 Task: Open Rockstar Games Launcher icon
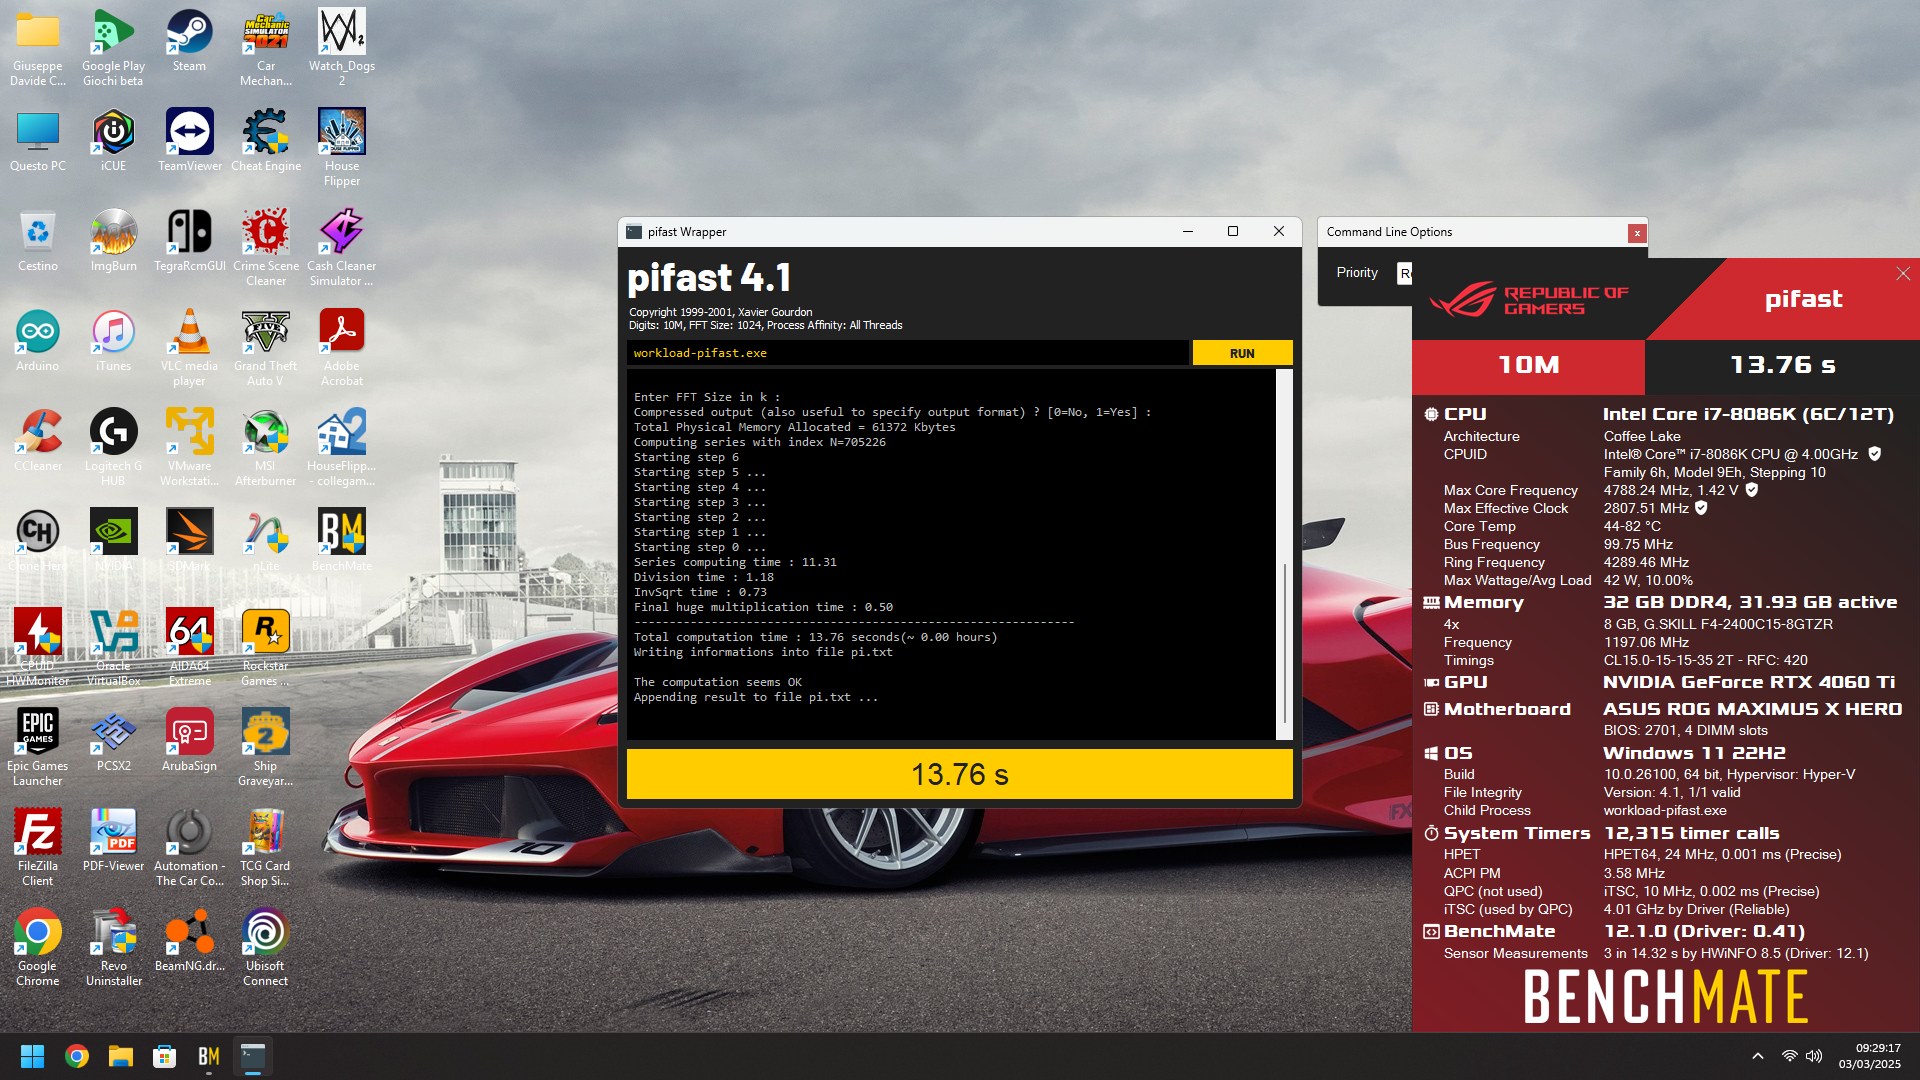(x=266, y=648)
